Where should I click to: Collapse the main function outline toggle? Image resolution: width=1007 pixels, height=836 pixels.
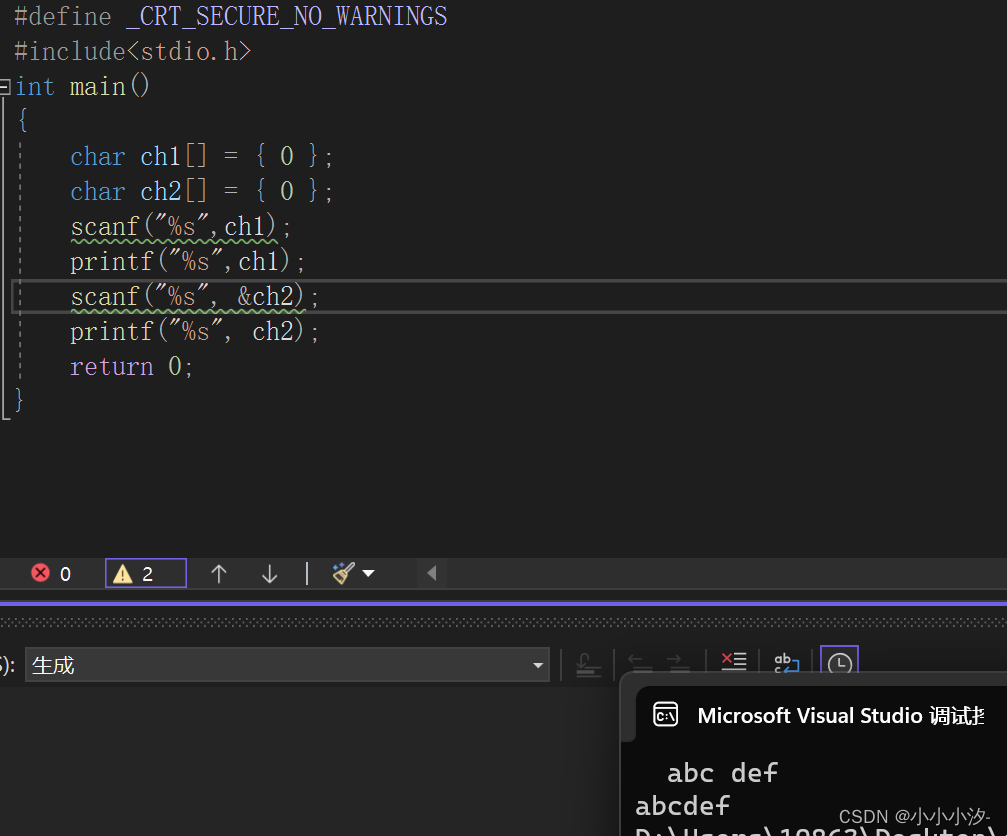[5, 86]
